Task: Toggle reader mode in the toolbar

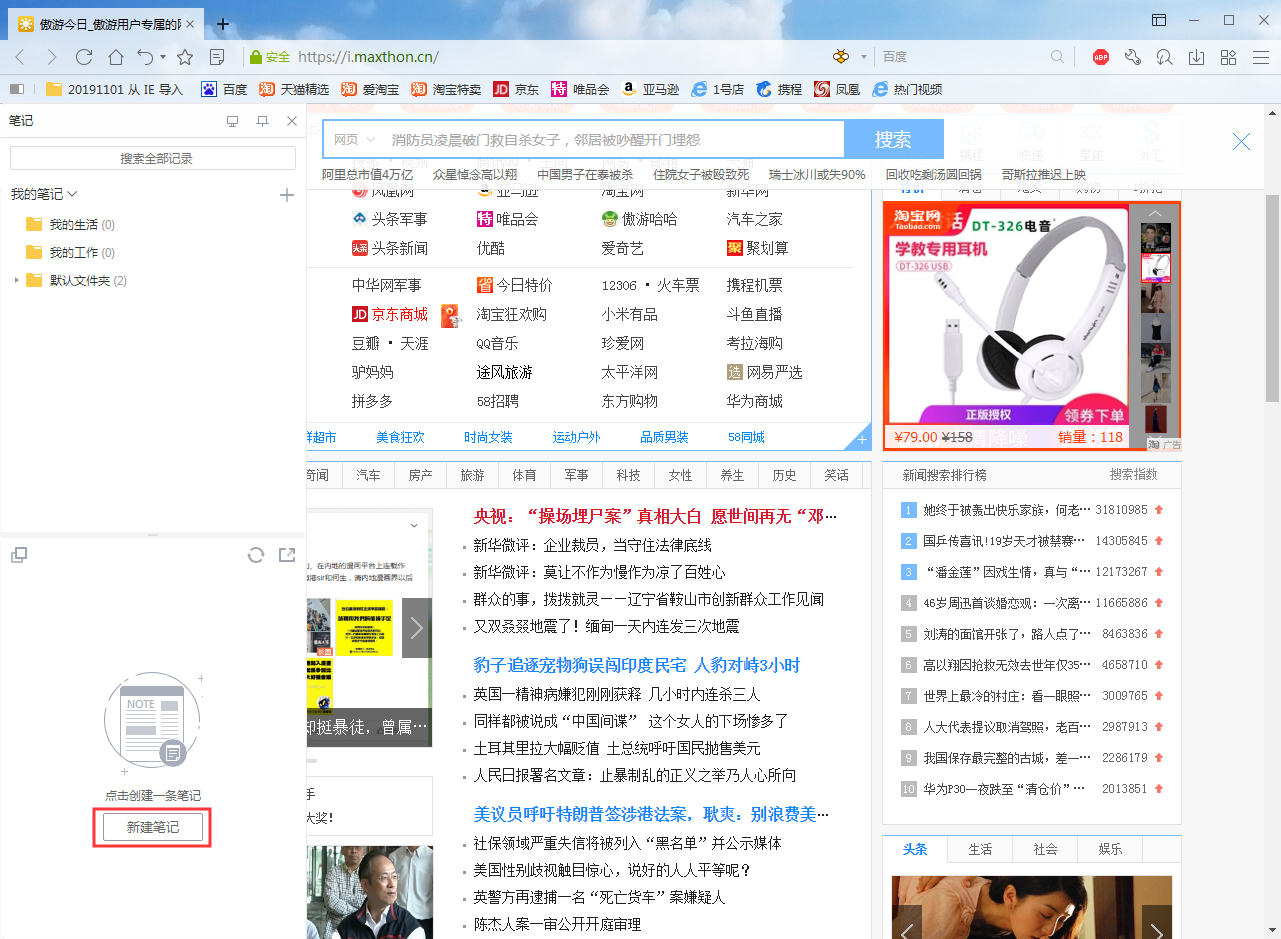Action: click(216, 57)
